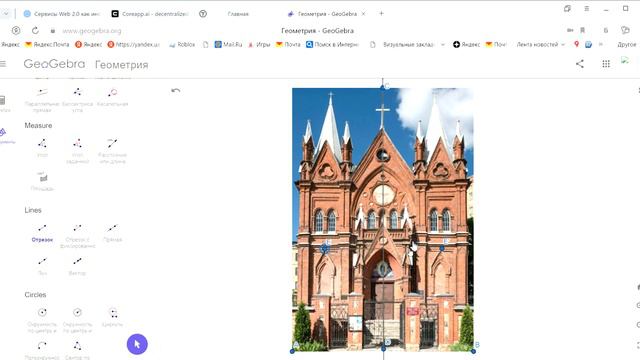This screenshot has width=640, height=360.
Task: Open the Другое bookmarks folder
Action: click(627, 44)
